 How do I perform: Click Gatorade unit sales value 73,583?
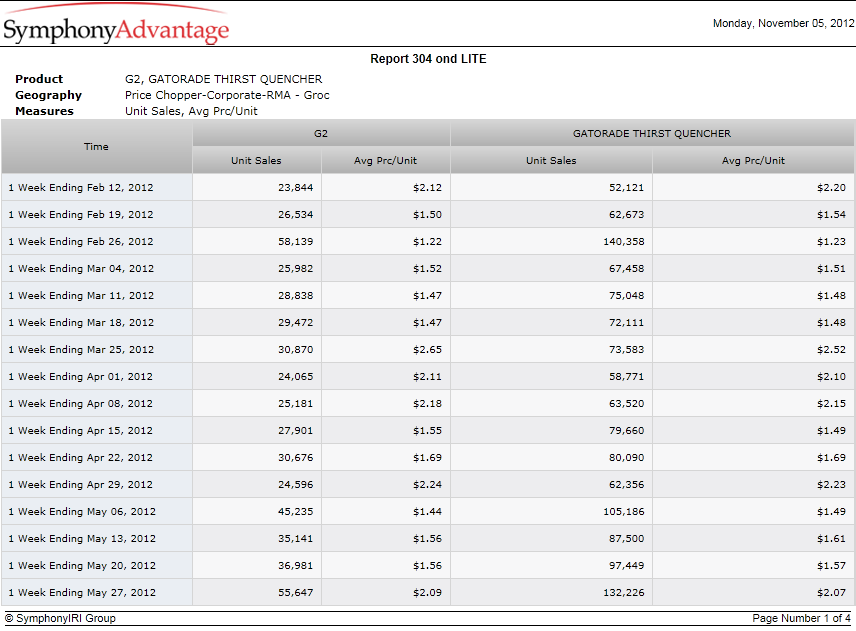point(627,350)
